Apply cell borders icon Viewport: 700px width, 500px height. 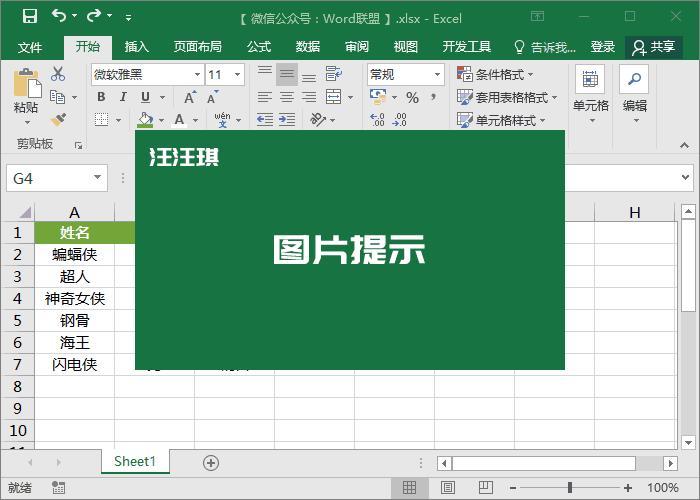pyautogui.click(x=102, y=120)
